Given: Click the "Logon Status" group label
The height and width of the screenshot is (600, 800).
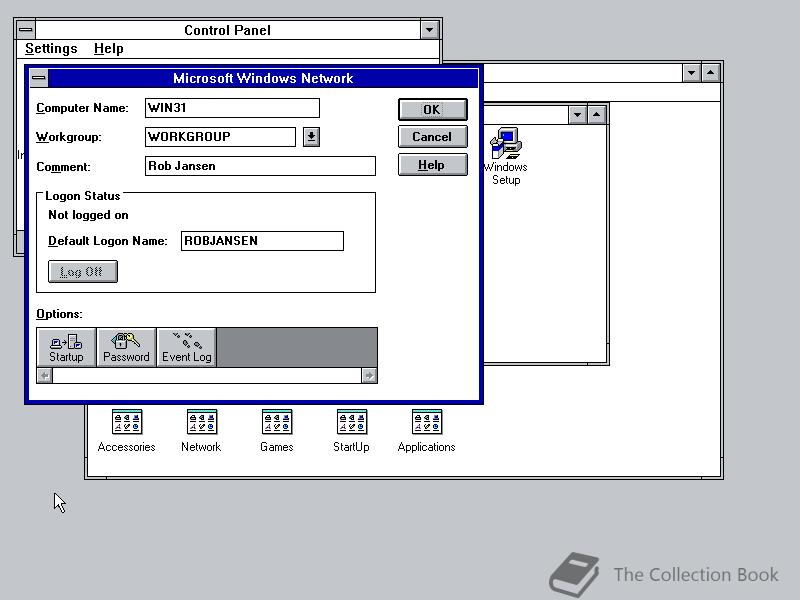Looking at the screenshot, I should coord(83,196).
